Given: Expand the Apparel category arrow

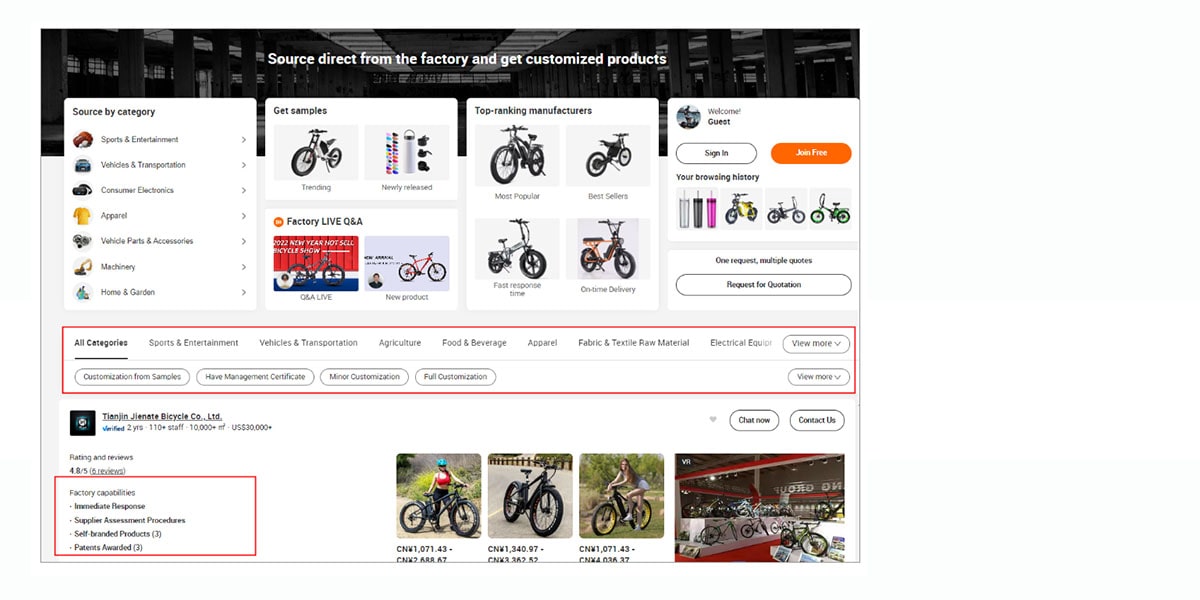Looking at the screenshot, I should [243, 216].
